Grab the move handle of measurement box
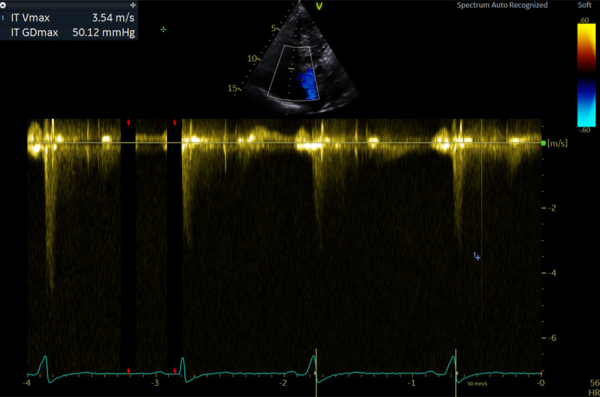Viewport: 600px width, 397px height. pyautogui.click(x=133, y=5)
